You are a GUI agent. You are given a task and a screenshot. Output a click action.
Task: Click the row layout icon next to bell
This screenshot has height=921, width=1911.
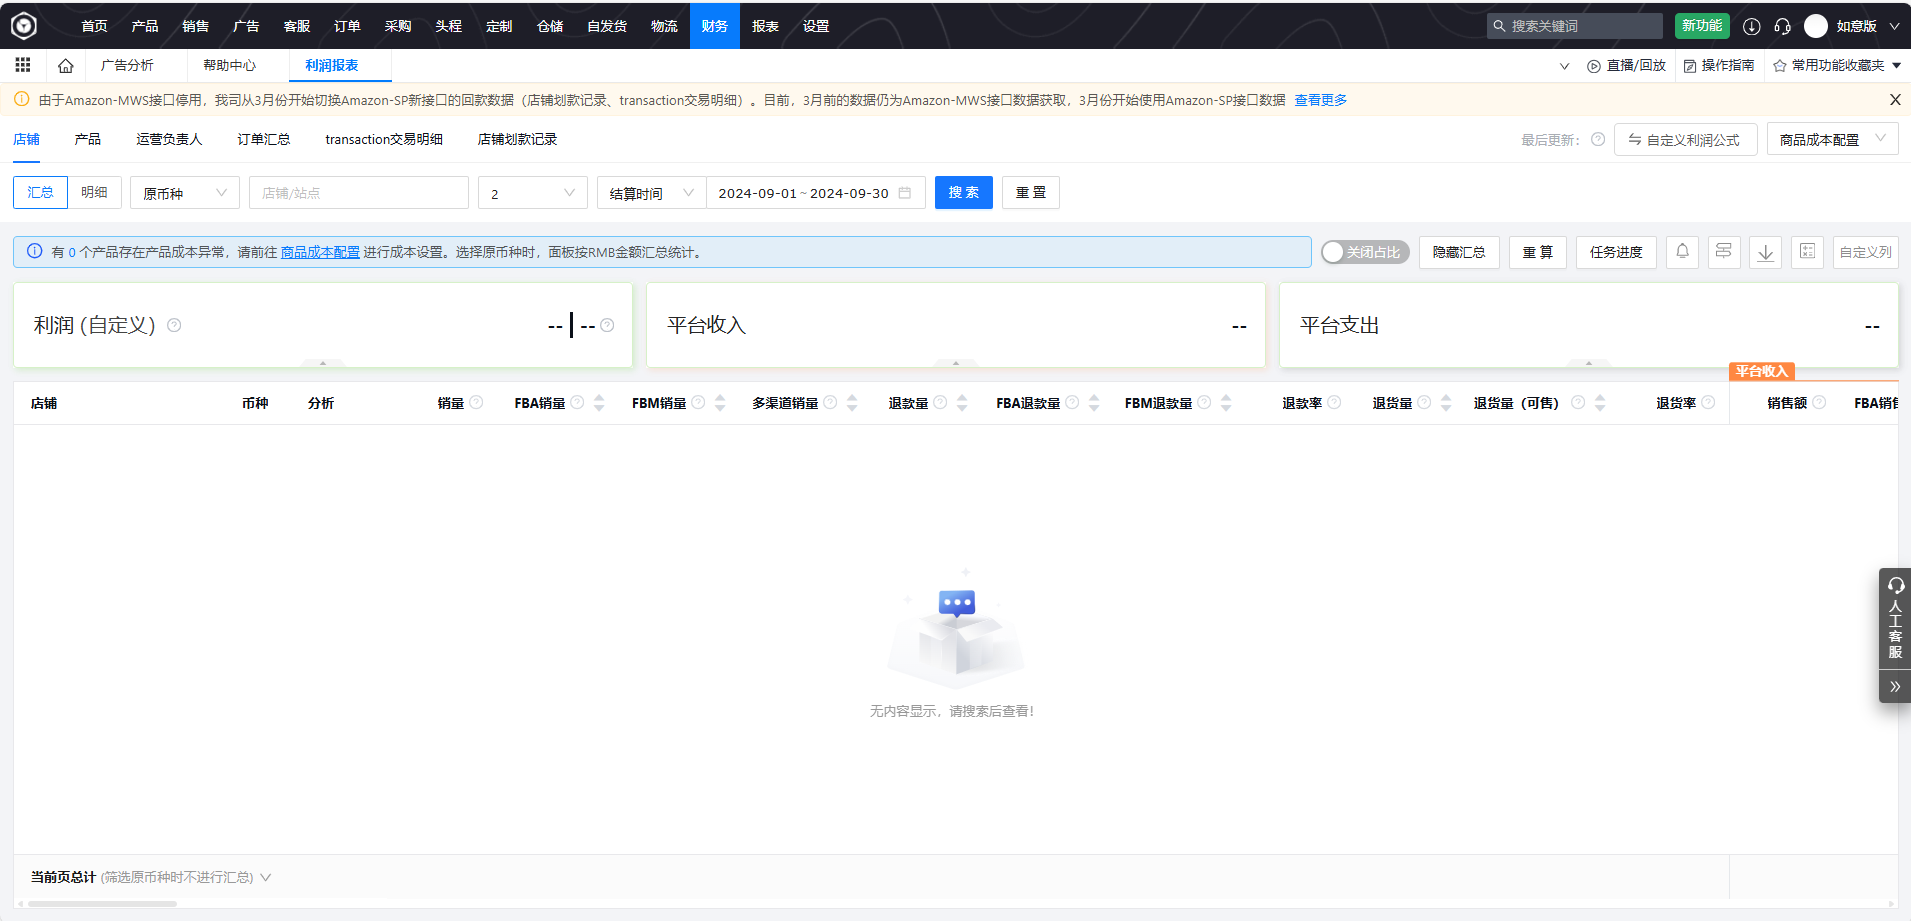click(1724, 252)
